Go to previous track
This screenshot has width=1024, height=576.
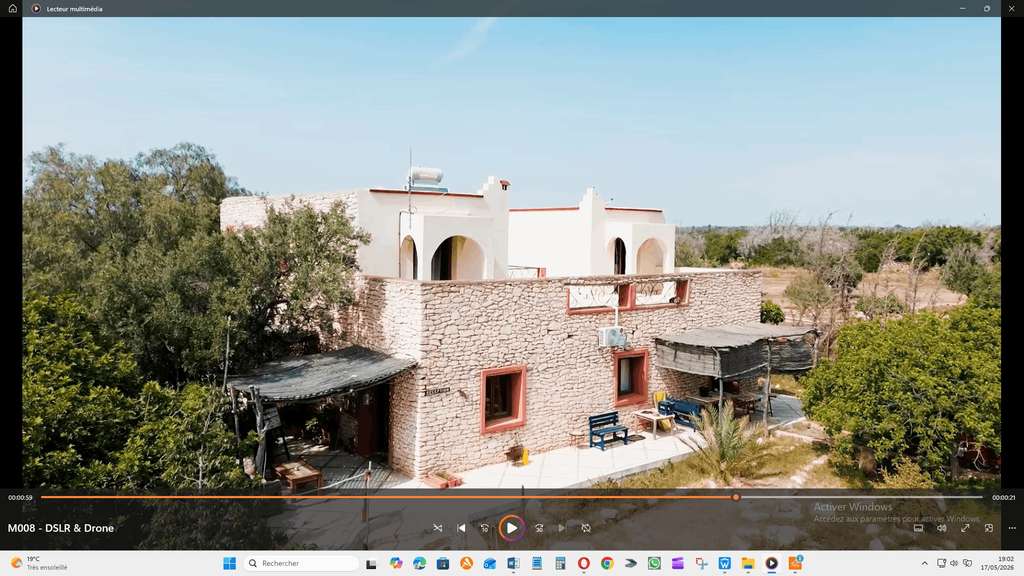pos(462,528)
